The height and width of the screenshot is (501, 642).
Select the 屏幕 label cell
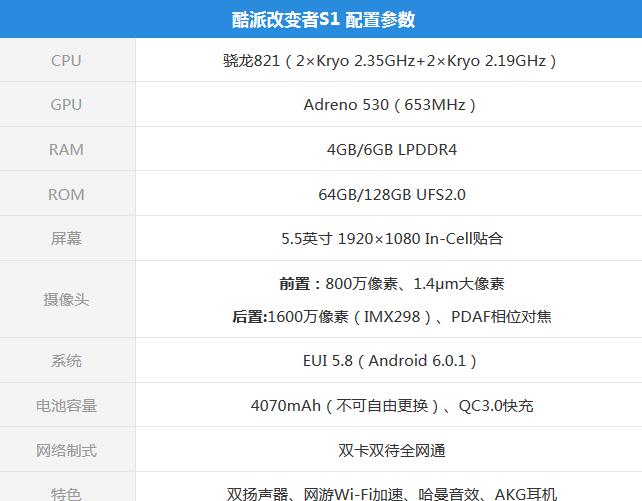pos(68,238)
